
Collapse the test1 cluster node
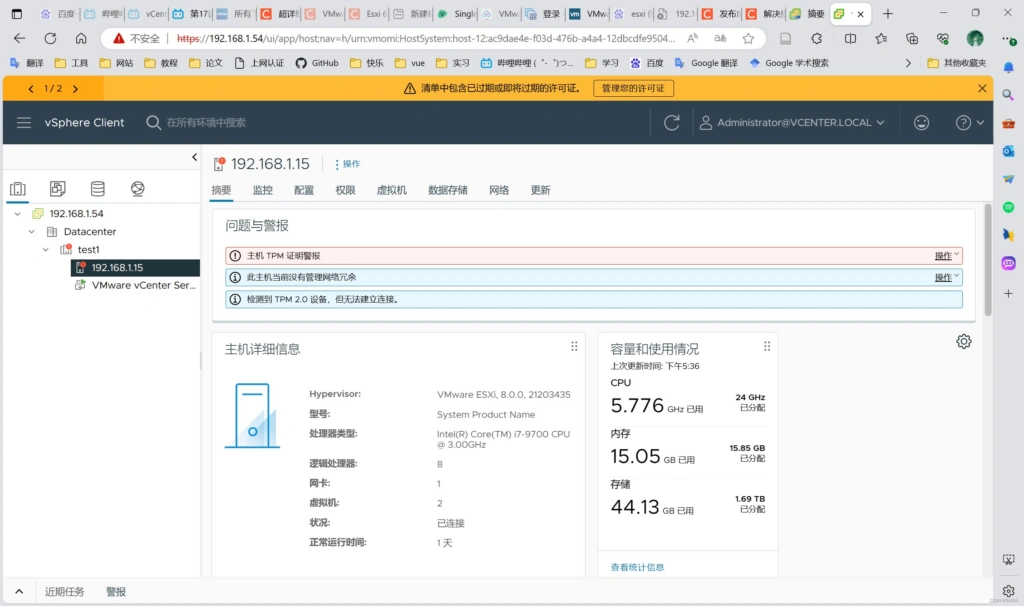click(45, 249)
